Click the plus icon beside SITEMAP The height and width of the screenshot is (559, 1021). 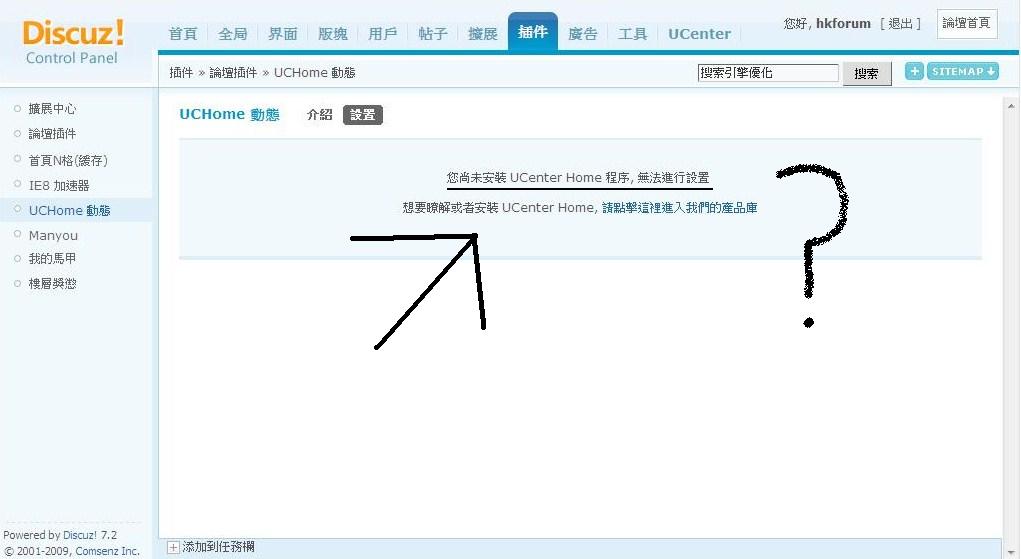914,71
